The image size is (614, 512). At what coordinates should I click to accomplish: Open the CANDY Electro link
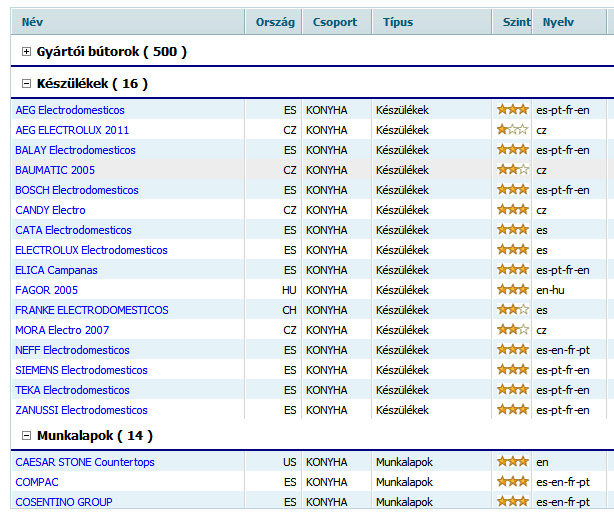(50, 210)
